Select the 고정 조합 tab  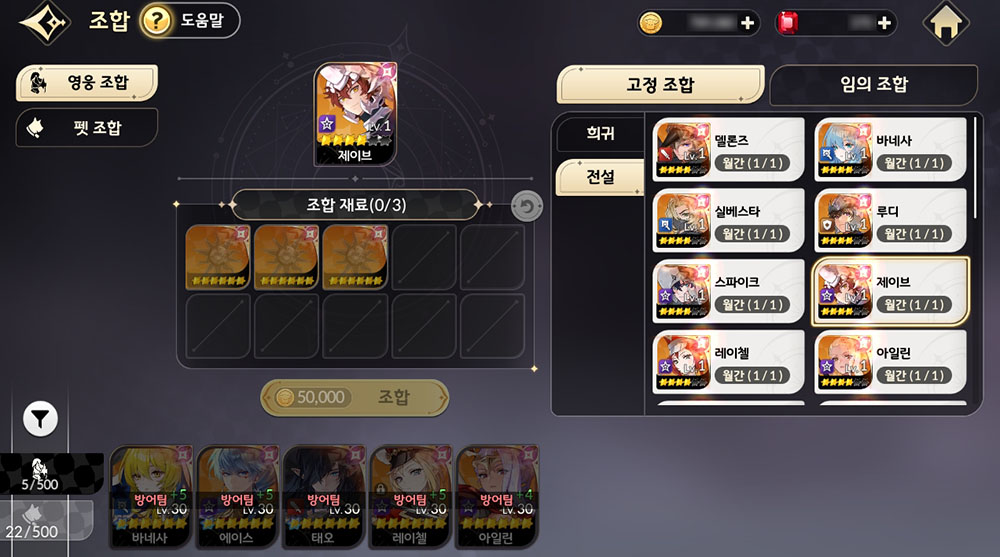(660, 84)
